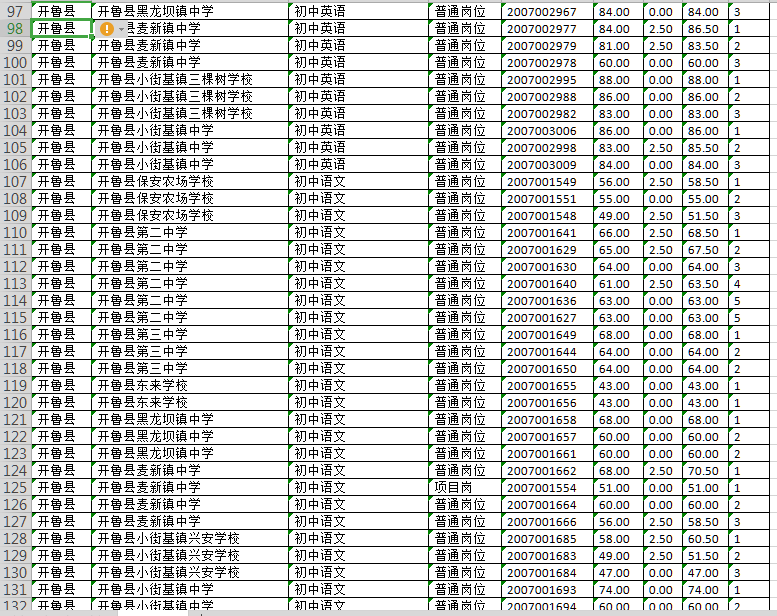Click 开鲁县保安农场学校 cell in row 107
The height and width of the screenshot is (616, 777).
(x=190, y=181)
